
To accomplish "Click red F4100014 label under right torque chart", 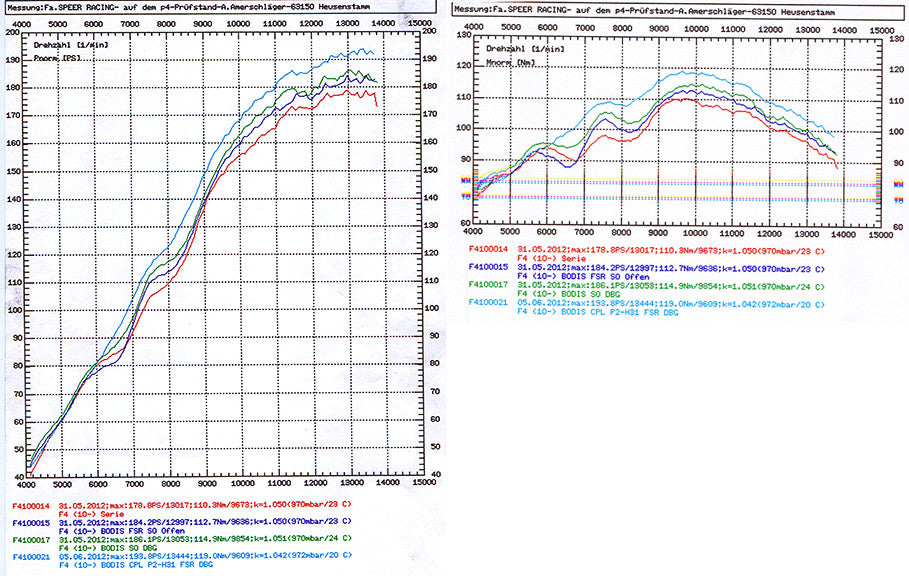I will [x=489, y=252].
